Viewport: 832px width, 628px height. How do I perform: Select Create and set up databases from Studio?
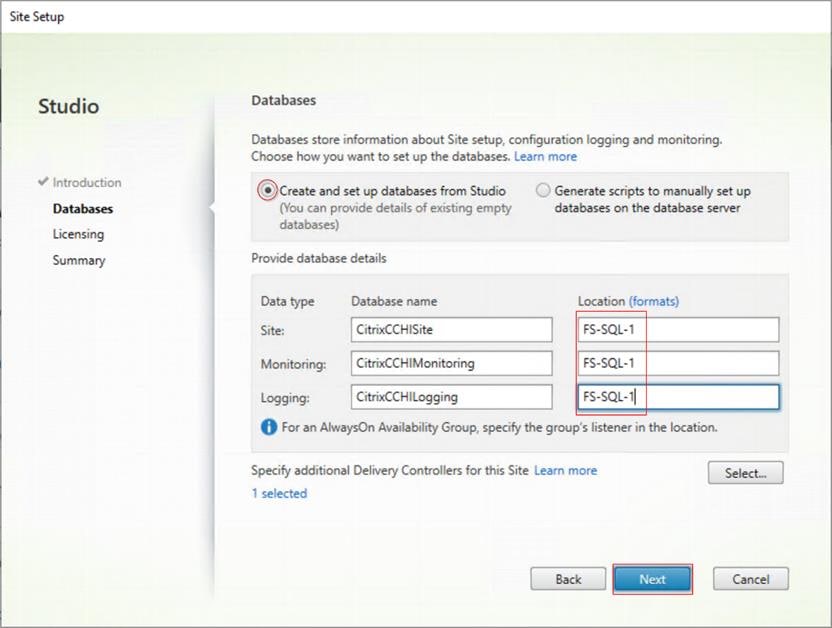267,190
